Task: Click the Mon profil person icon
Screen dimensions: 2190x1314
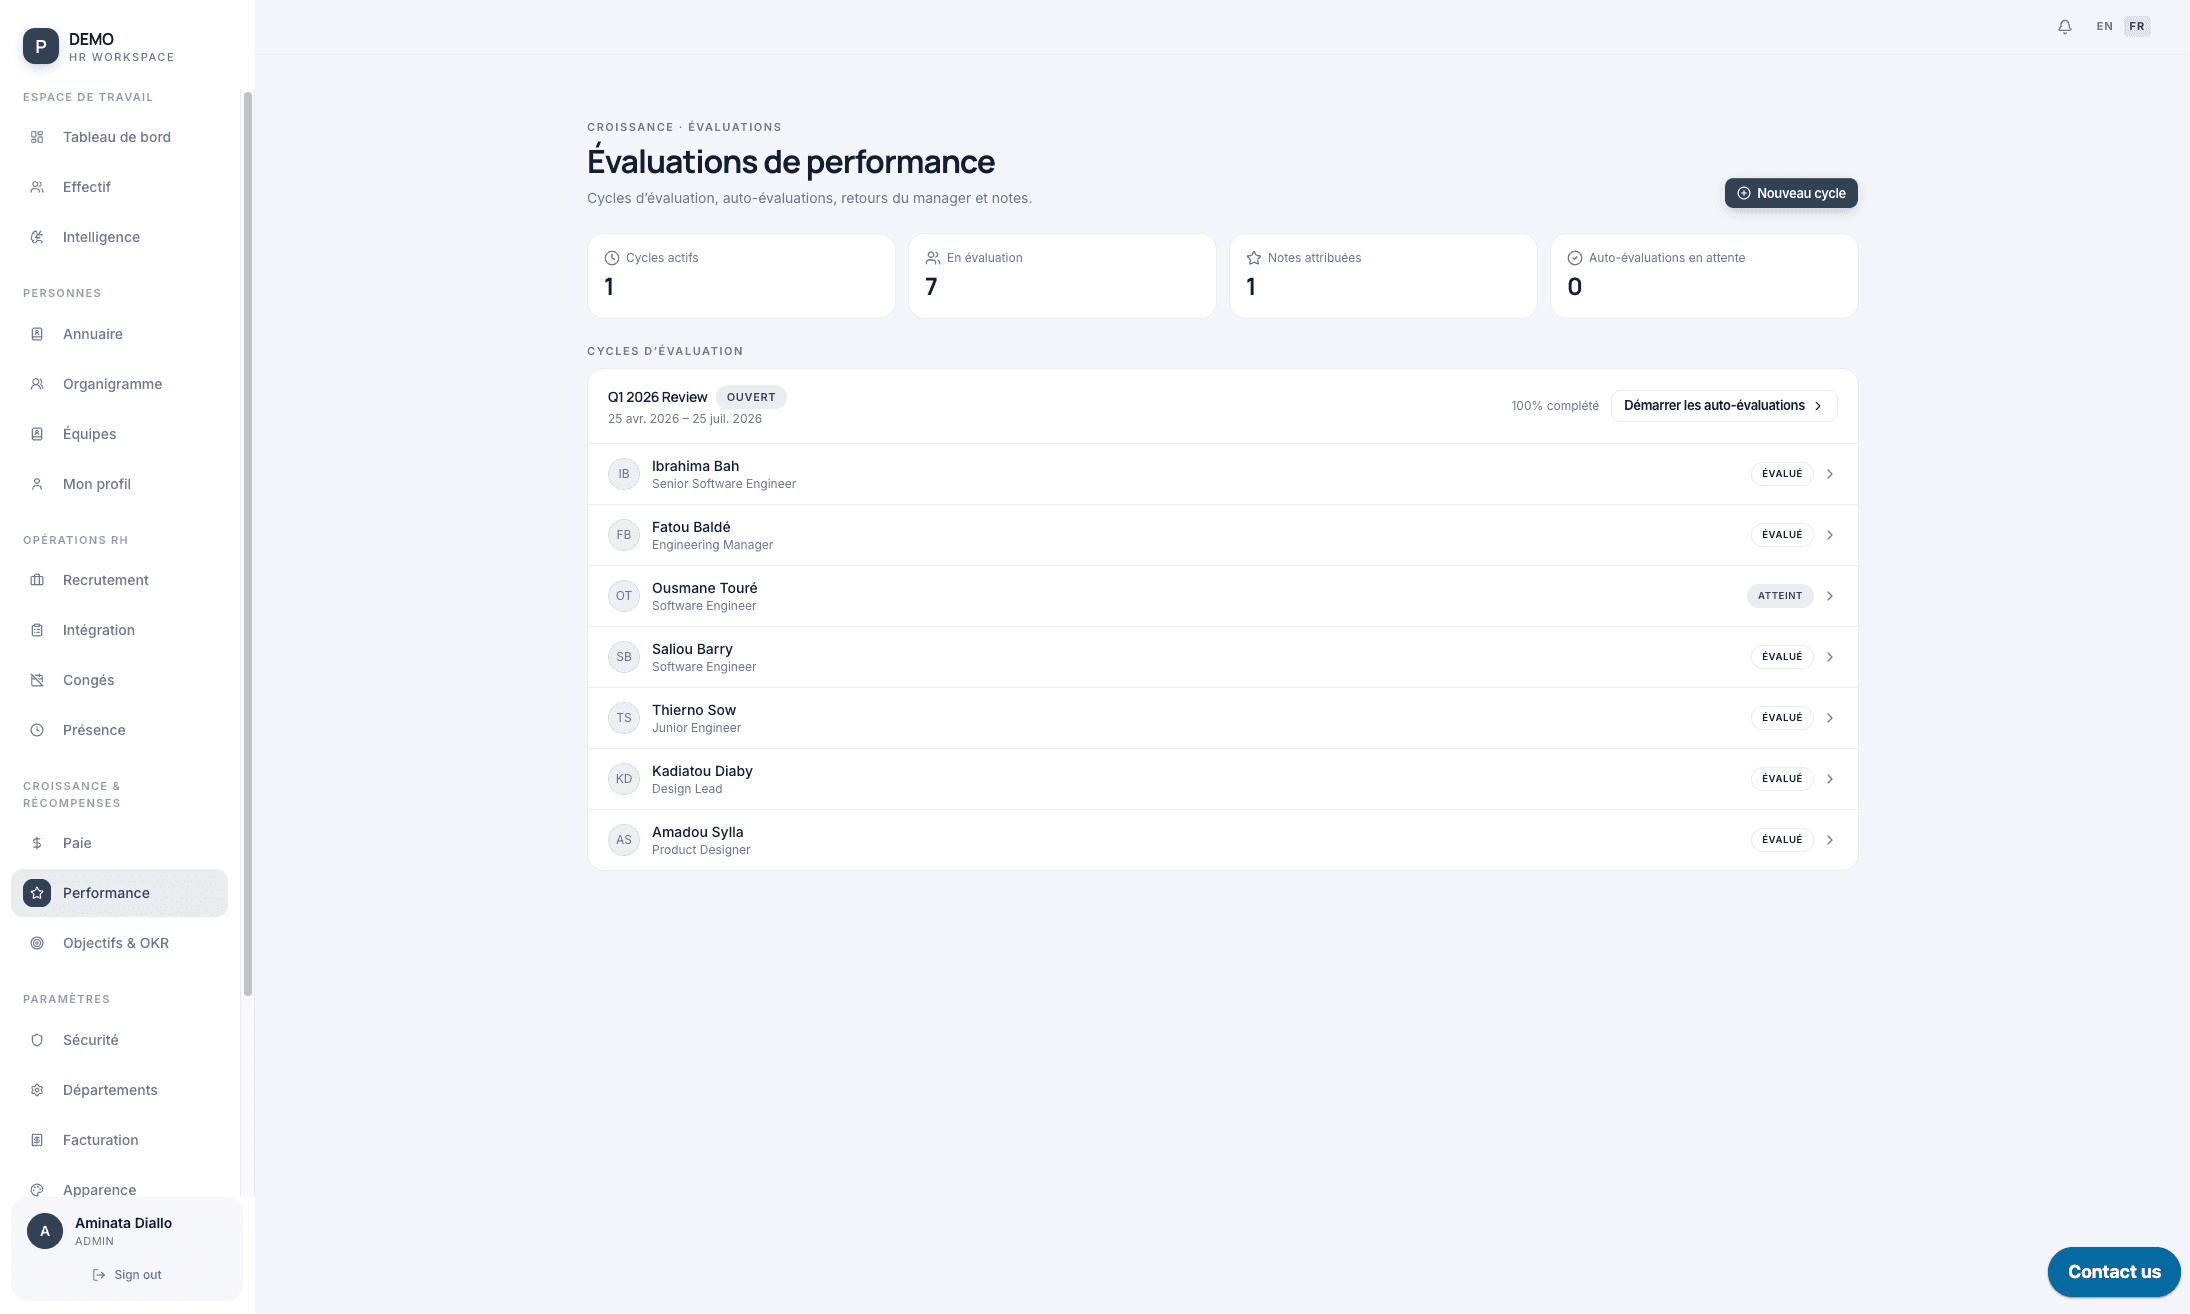Action: click(37, 484)
